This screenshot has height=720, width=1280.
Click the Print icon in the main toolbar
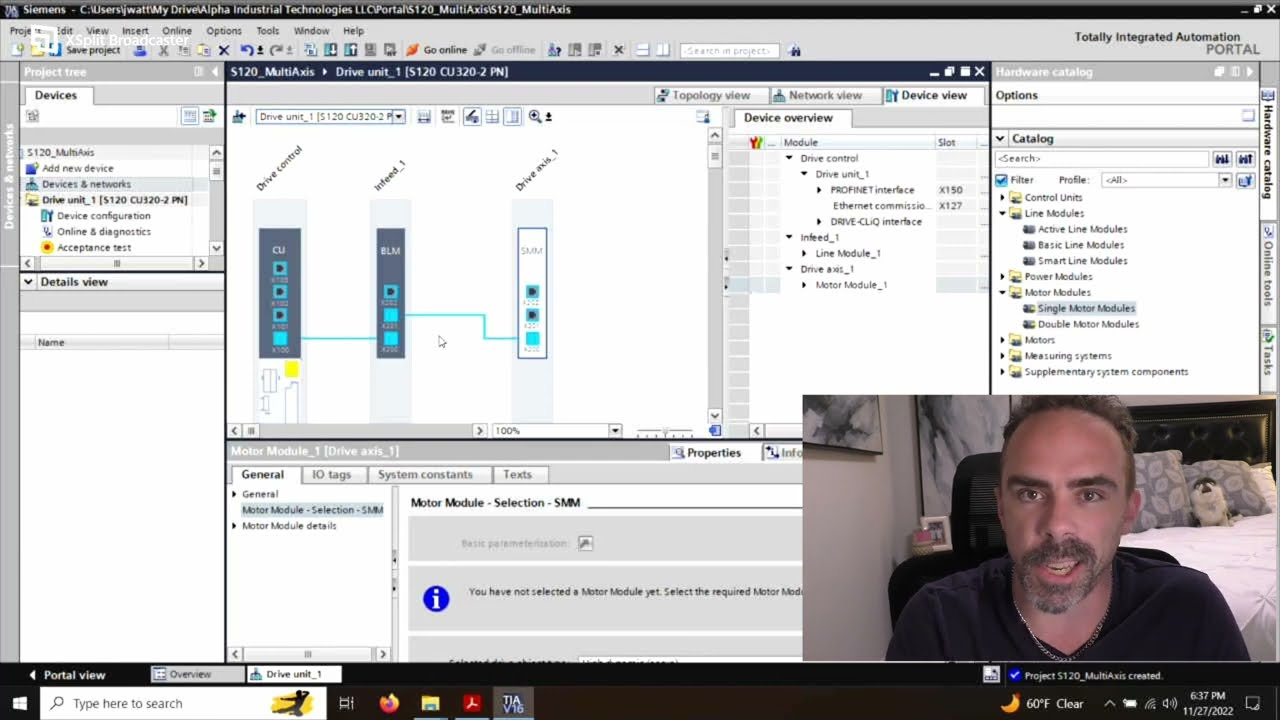[x=140, y=50]
